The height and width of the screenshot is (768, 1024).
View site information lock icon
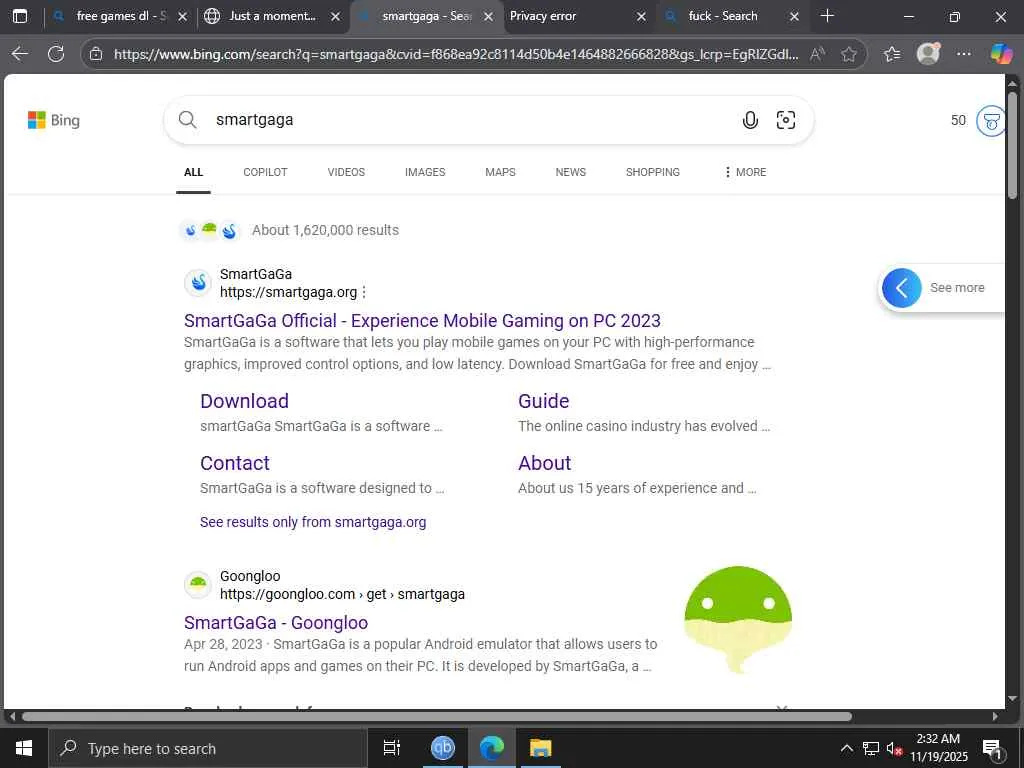[96, 54]
